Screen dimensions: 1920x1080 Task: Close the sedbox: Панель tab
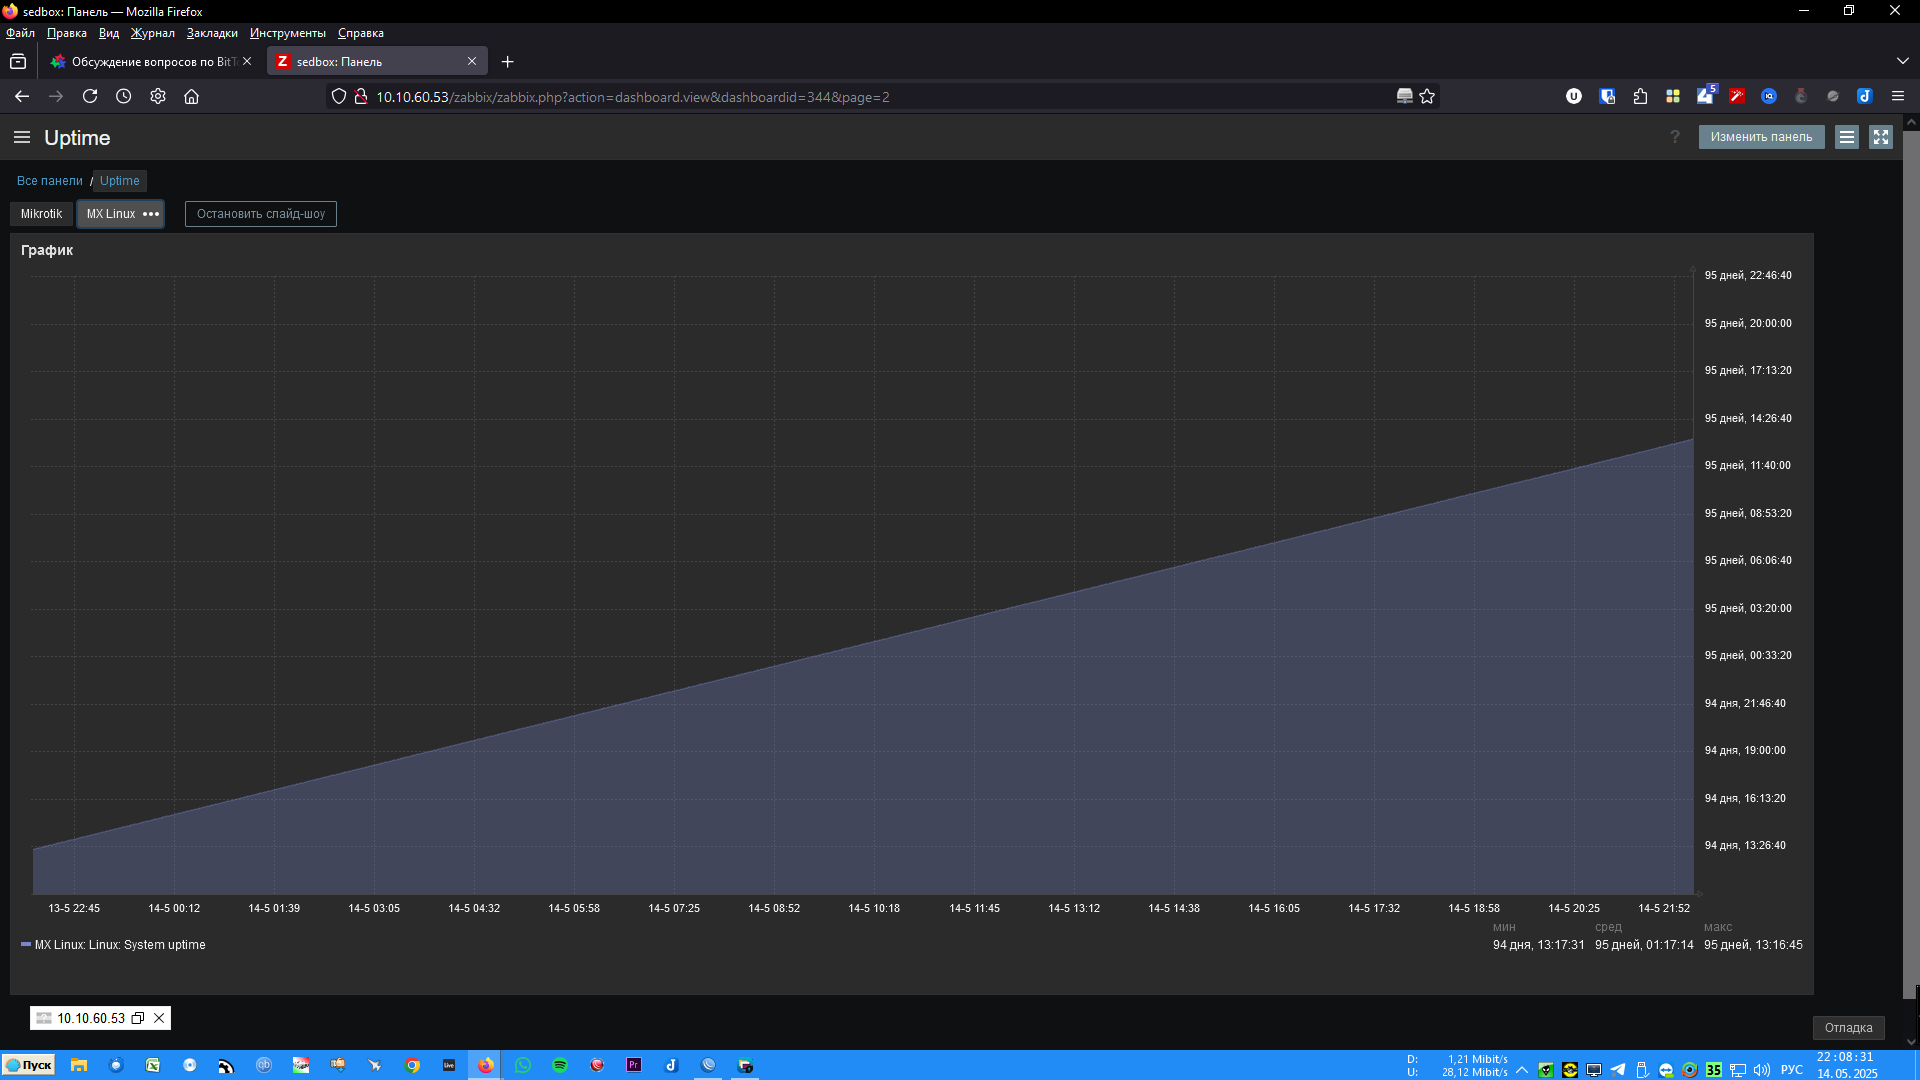[x=472, y=62]
